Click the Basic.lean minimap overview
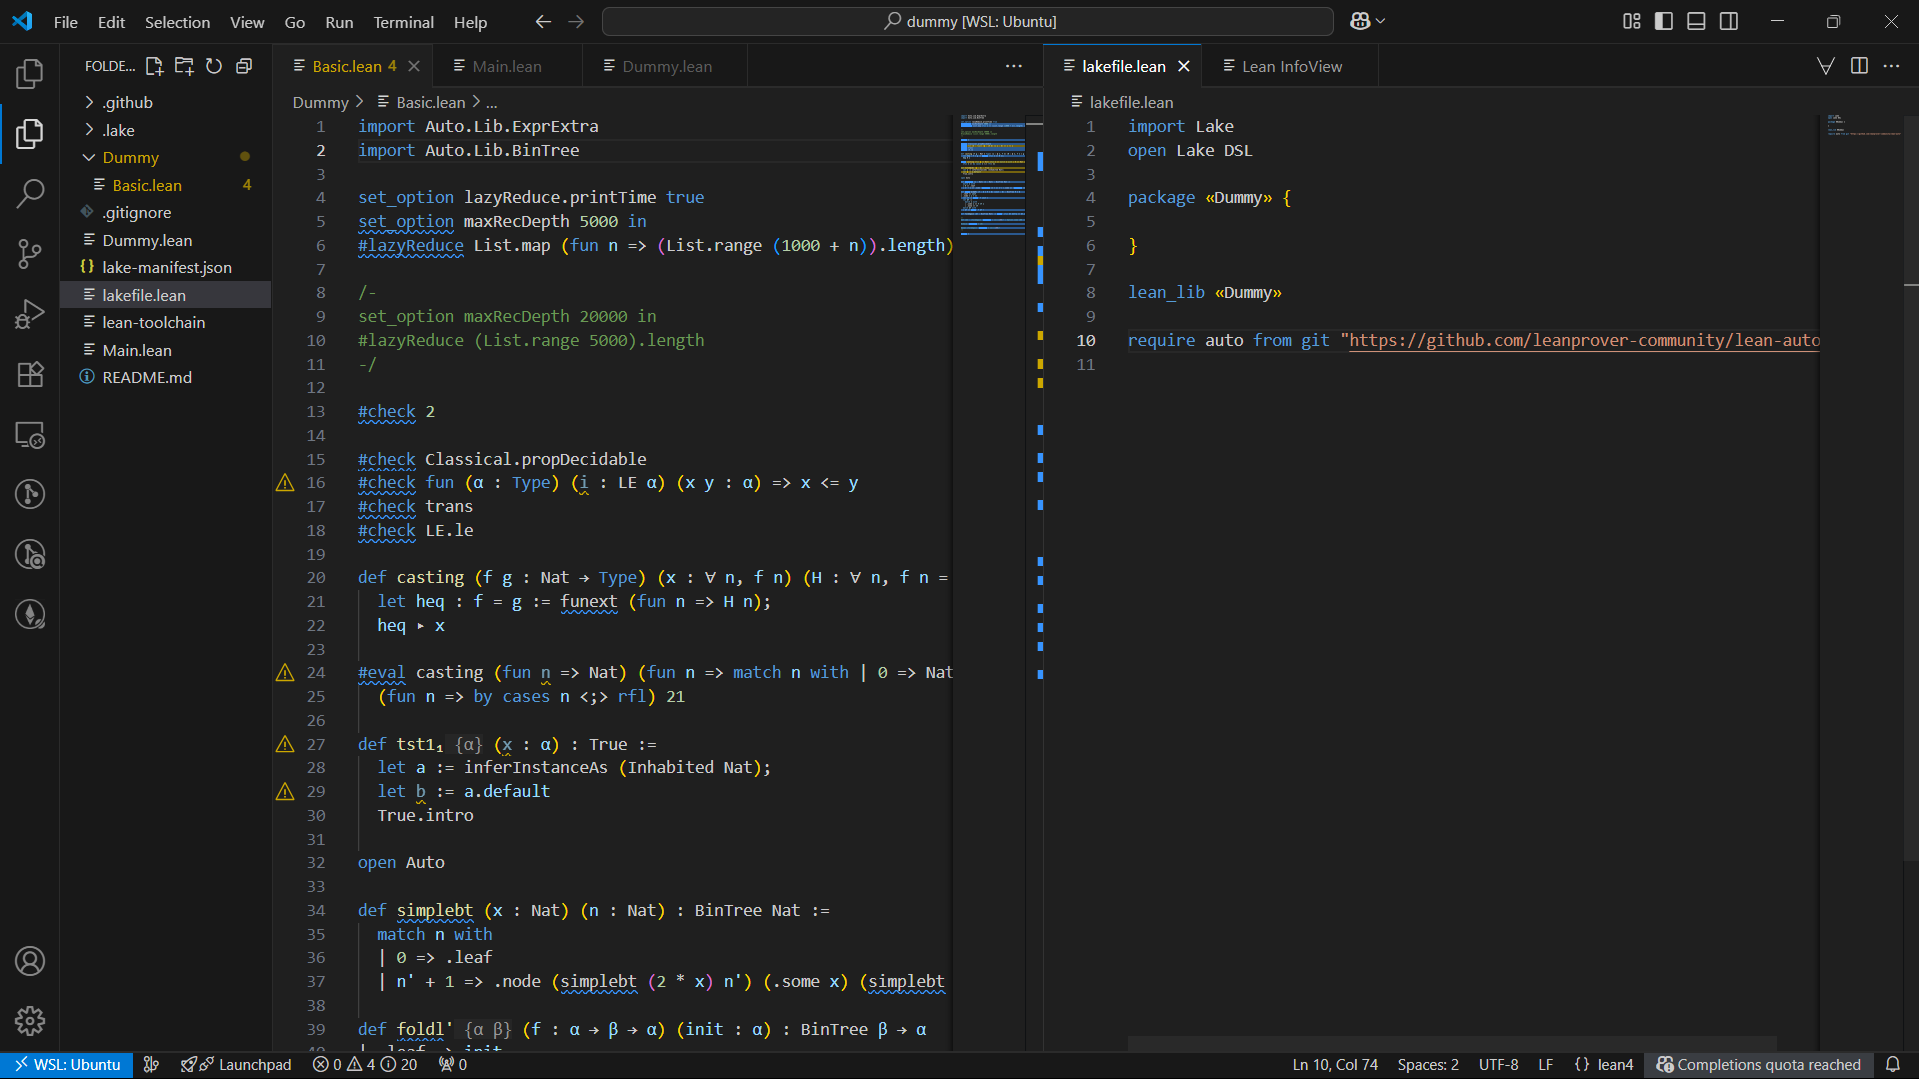 tap(992, 175)
